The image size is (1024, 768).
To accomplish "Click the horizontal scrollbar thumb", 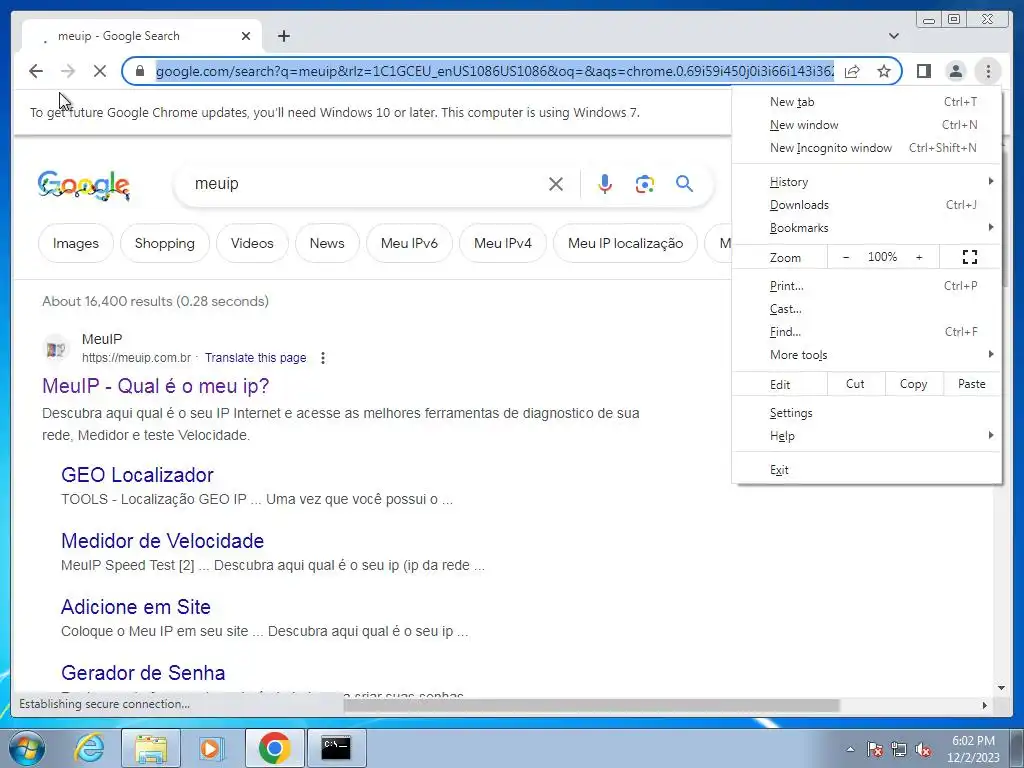I will (x=591, y=705).
